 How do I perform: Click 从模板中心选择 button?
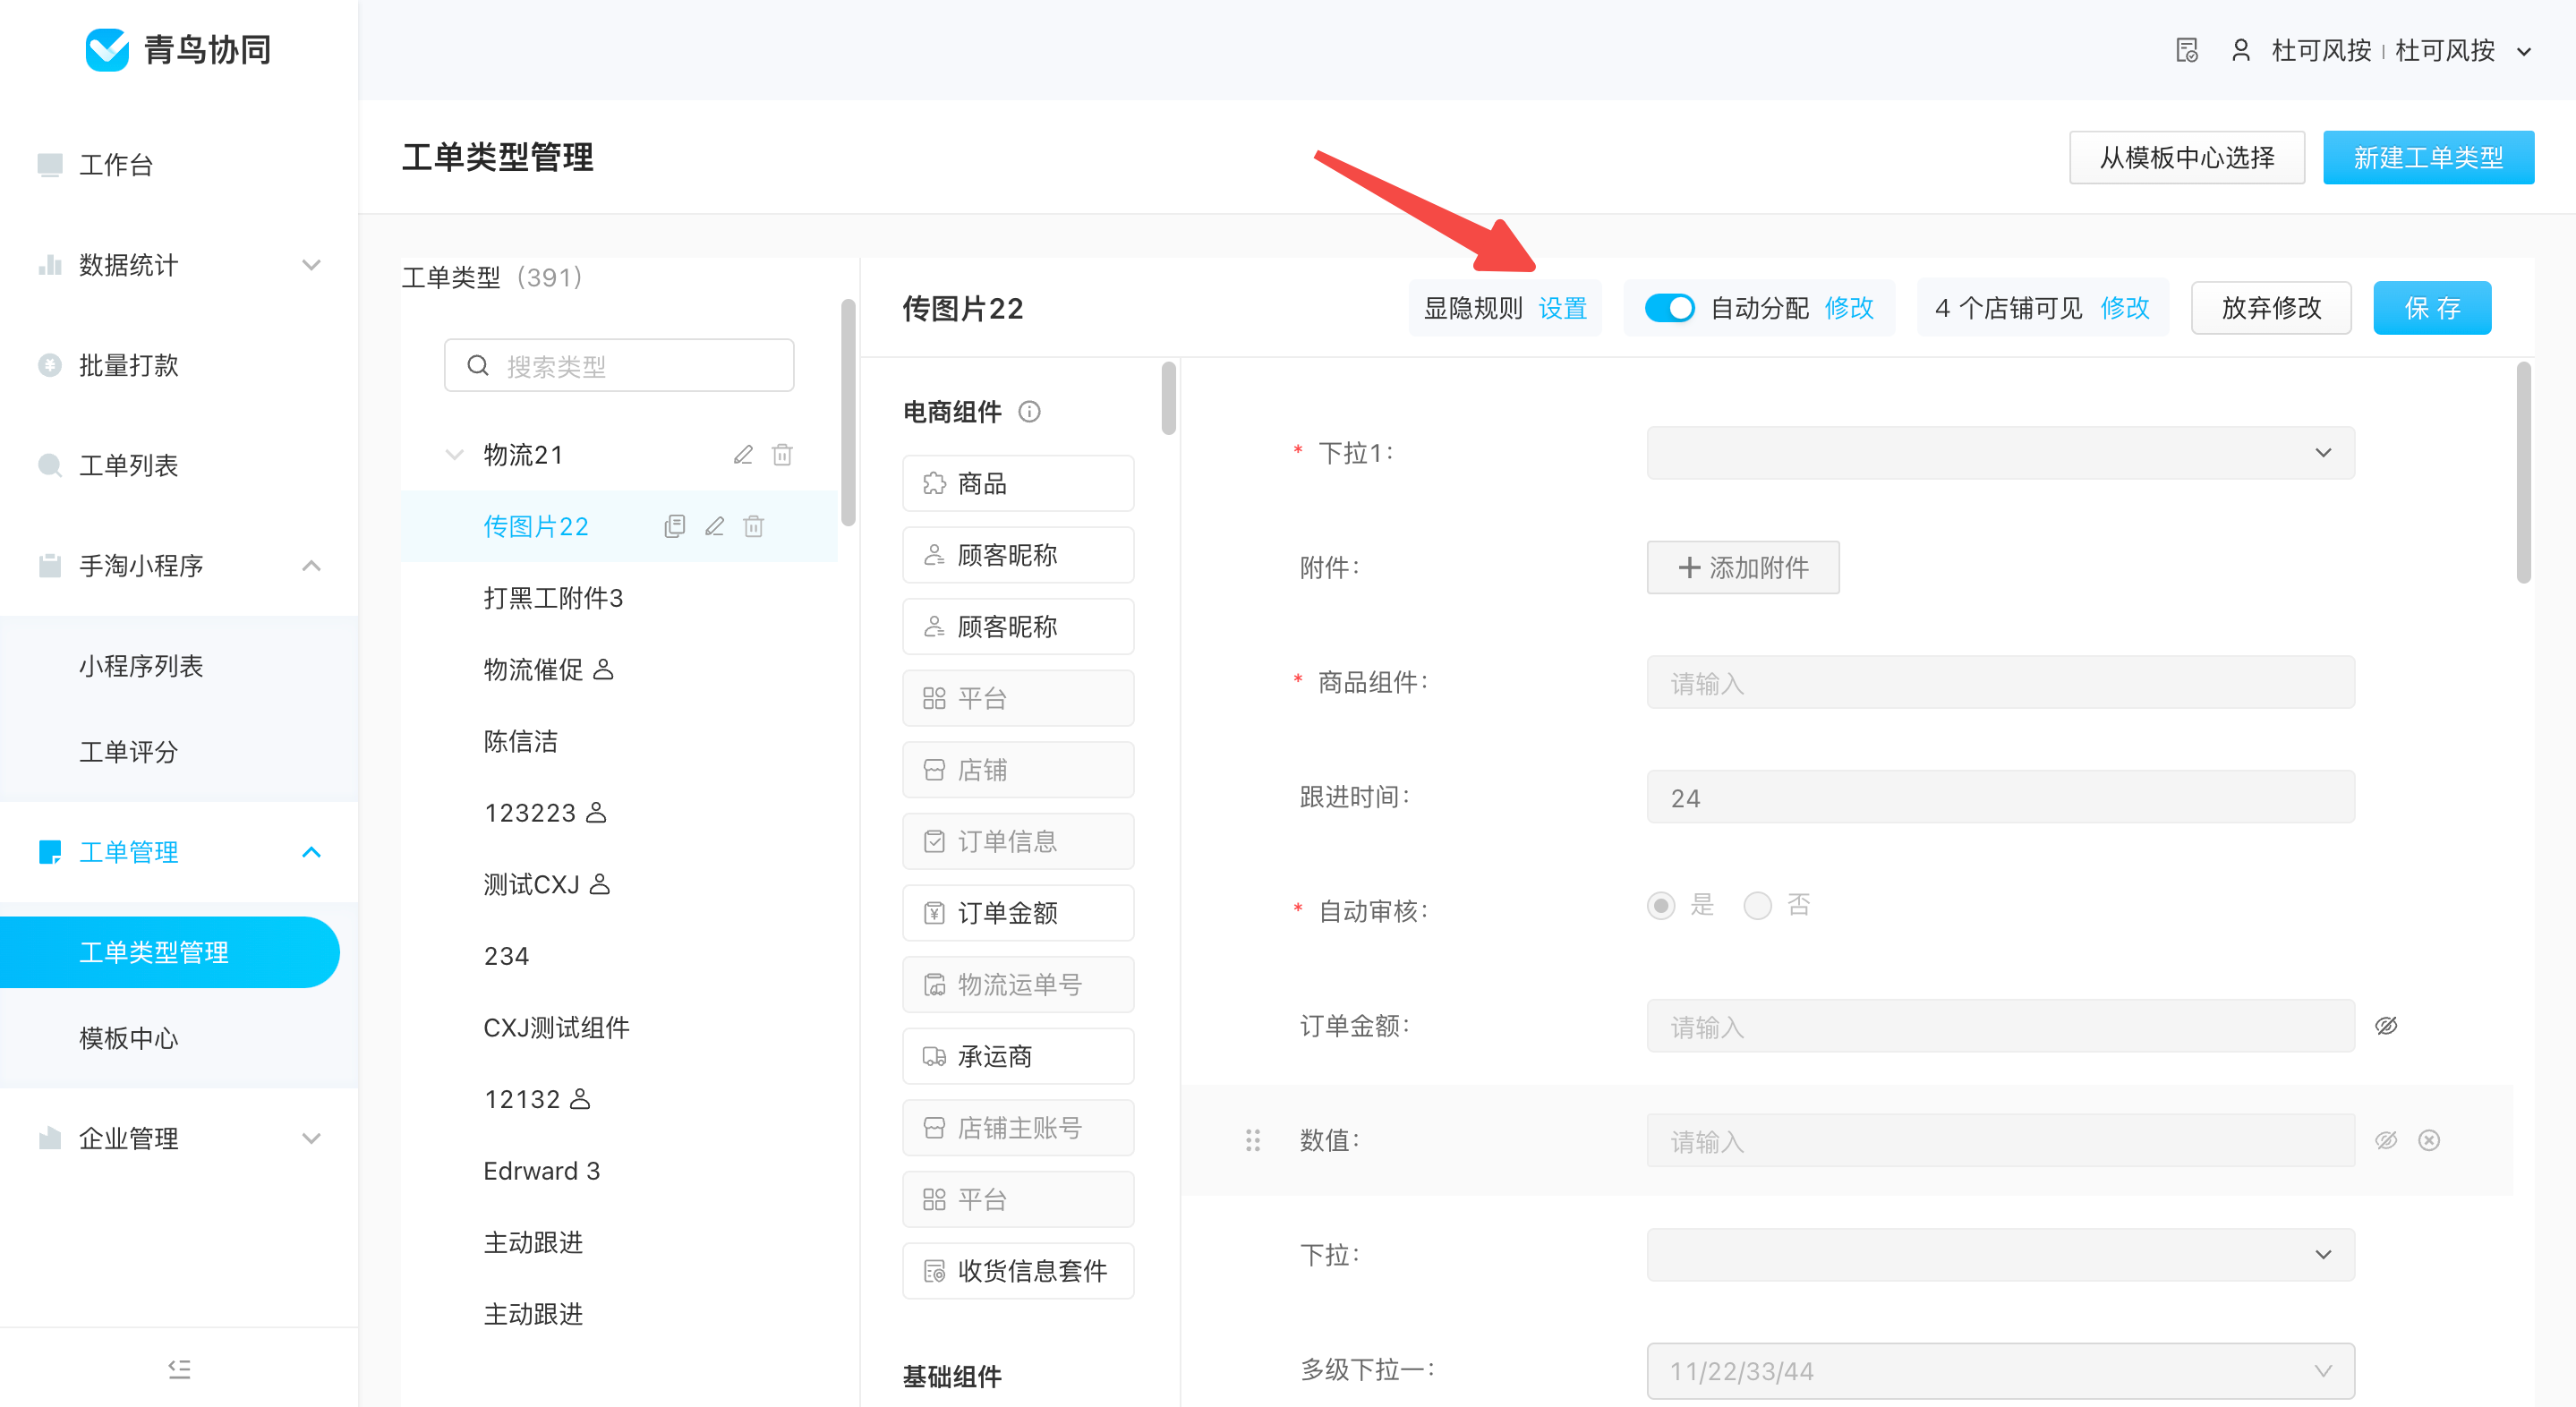pyautogui.click(x=2187, y=157)
